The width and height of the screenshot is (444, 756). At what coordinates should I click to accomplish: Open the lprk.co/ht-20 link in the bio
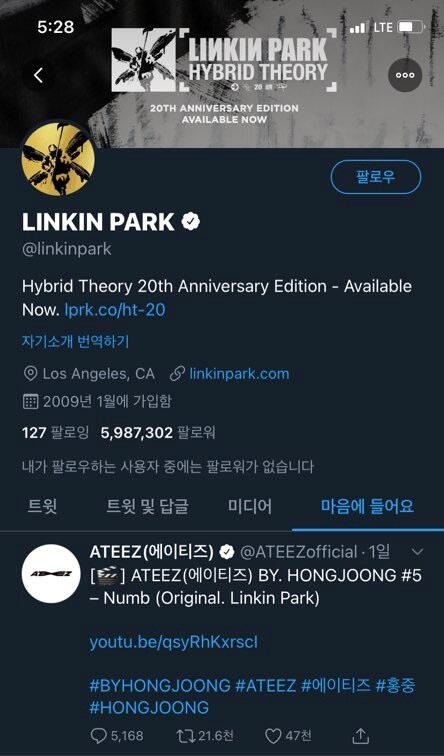[x=115, y=310]
